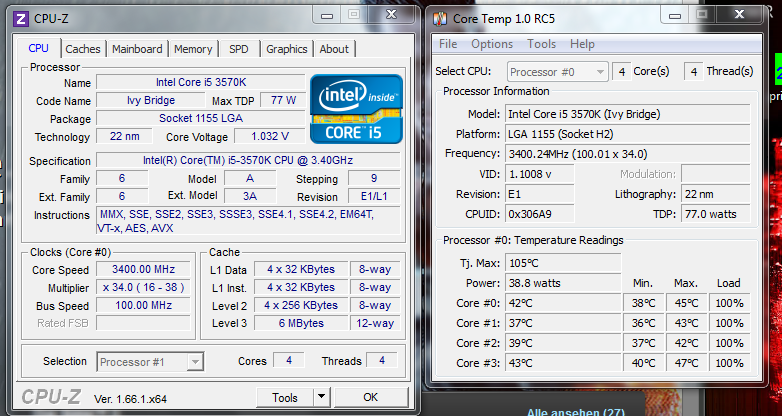Click the CPU-Z Cores count field 4
Viewport: 782px width, 416px height.
pyautogui.click(x=289, y=360)
